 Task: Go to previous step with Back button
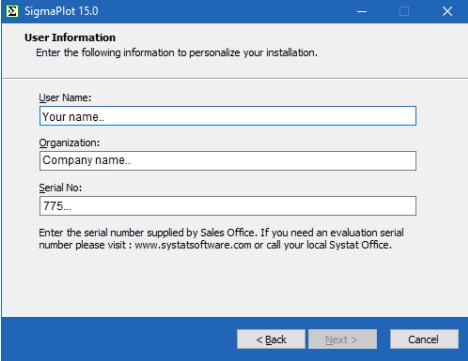pyautogui.click(x=271, y=339)
